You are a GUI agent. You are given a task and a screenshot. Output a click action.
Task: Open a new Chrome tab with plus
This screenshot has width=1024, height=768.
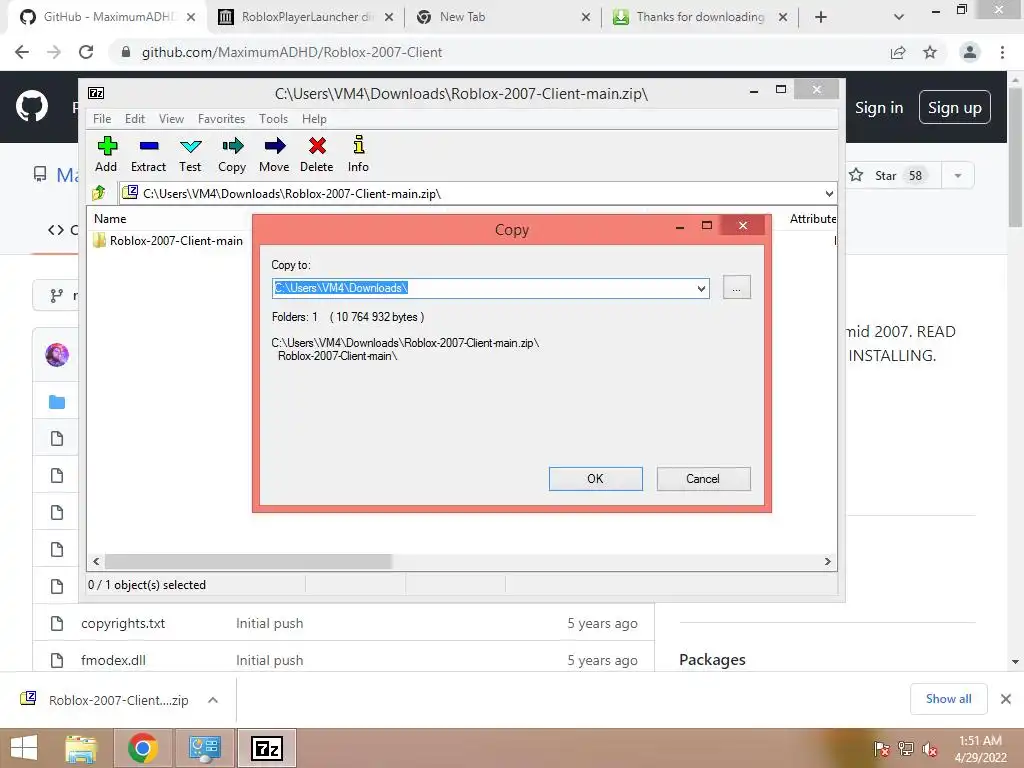point(821,17)
